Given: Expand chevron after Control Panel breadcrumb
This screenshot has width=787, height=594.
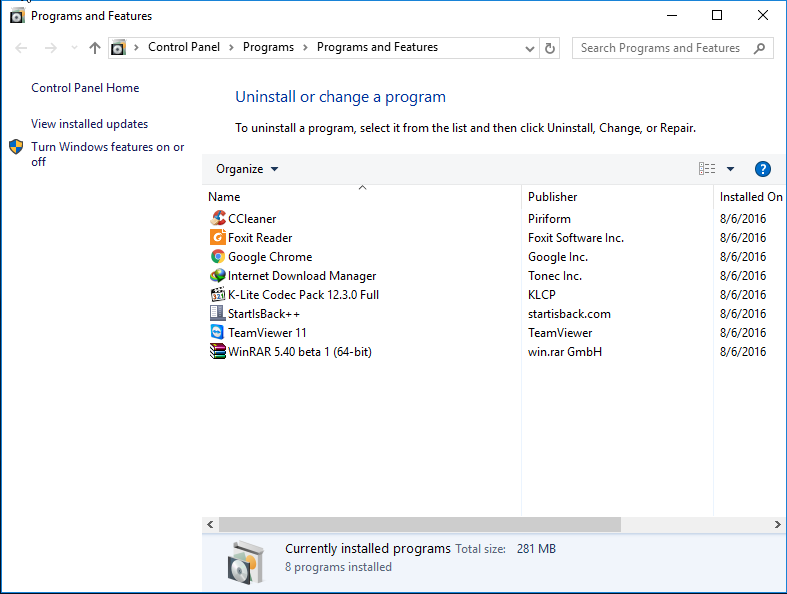Looking at the screenshot, I should [x=231, y=48].
